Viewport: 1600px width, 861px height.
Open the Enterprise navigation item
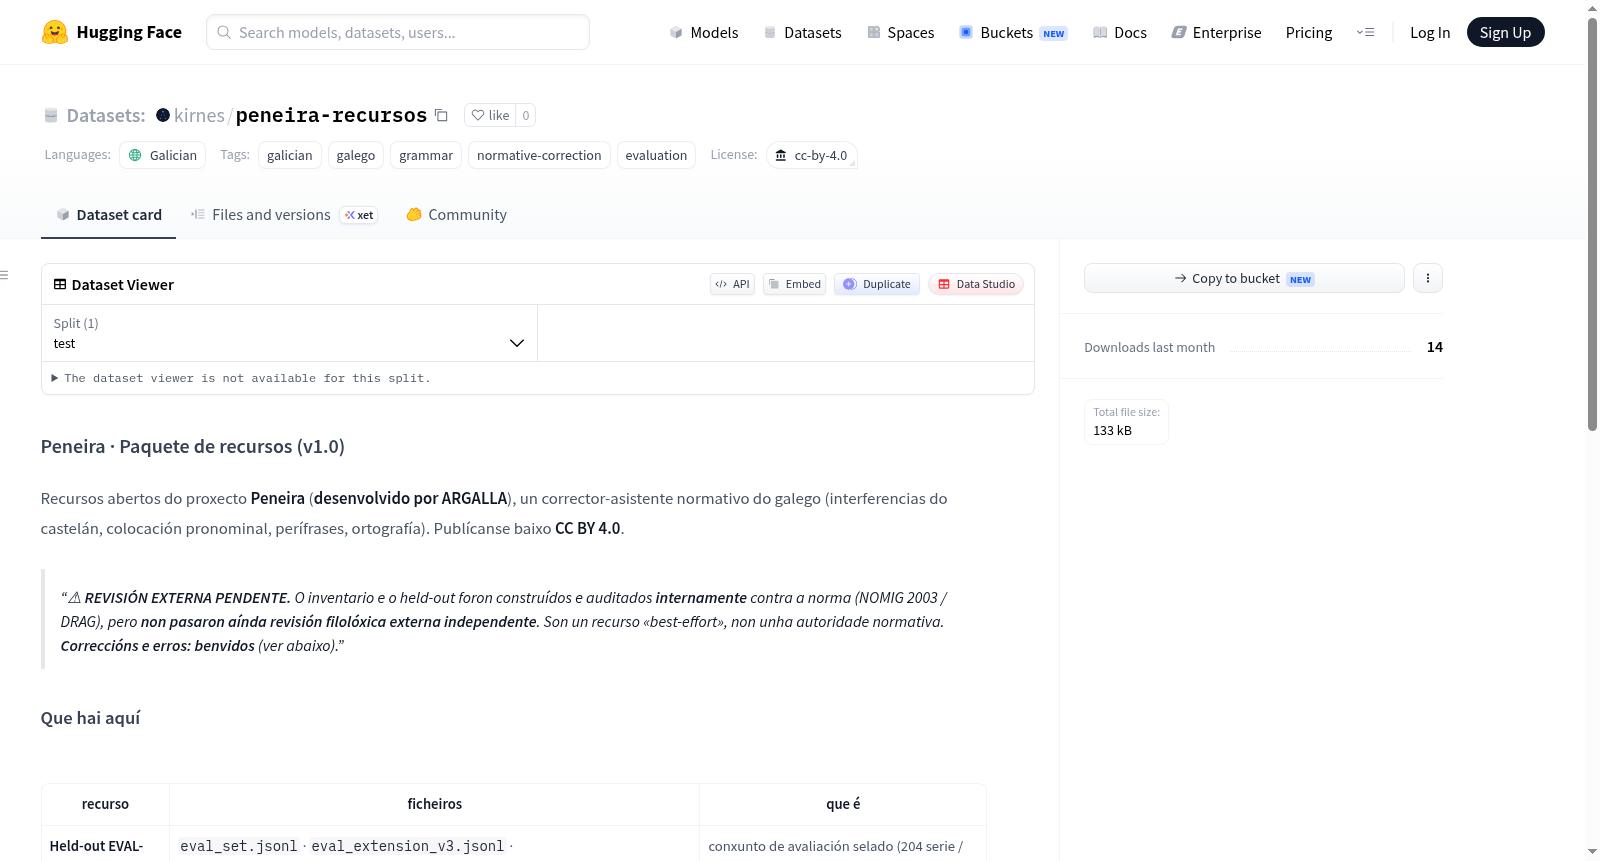tap(1216, 32)
